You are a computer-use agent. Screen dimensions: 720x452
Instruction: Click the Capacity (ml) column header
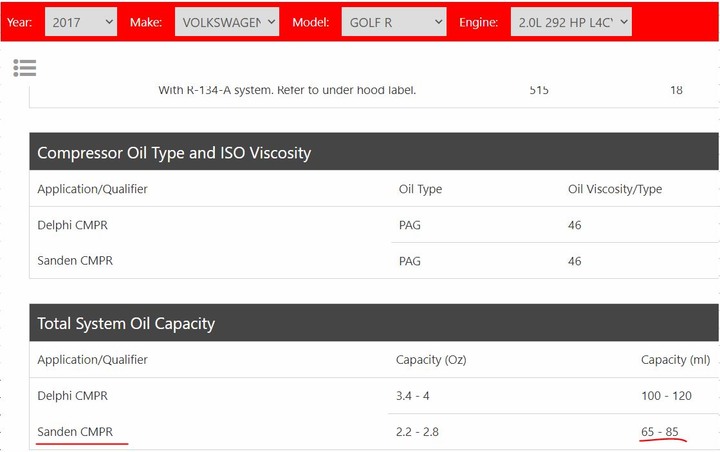pos(675,360)
